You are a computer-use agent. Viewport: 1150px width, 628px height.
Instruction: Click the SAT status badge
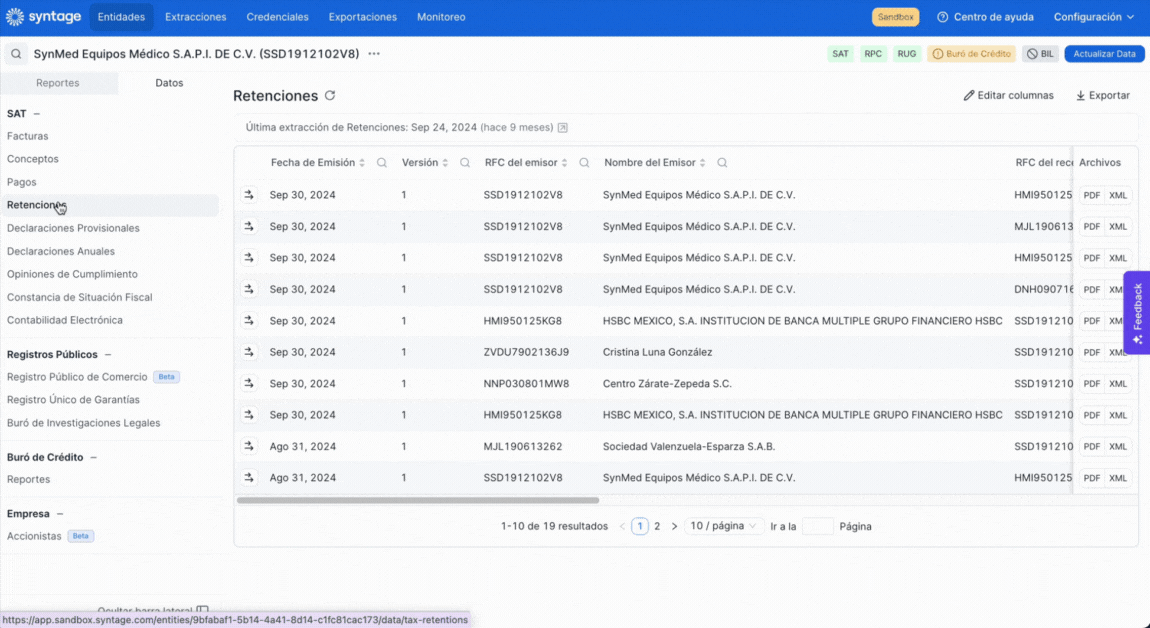click(x=840, y=54)
